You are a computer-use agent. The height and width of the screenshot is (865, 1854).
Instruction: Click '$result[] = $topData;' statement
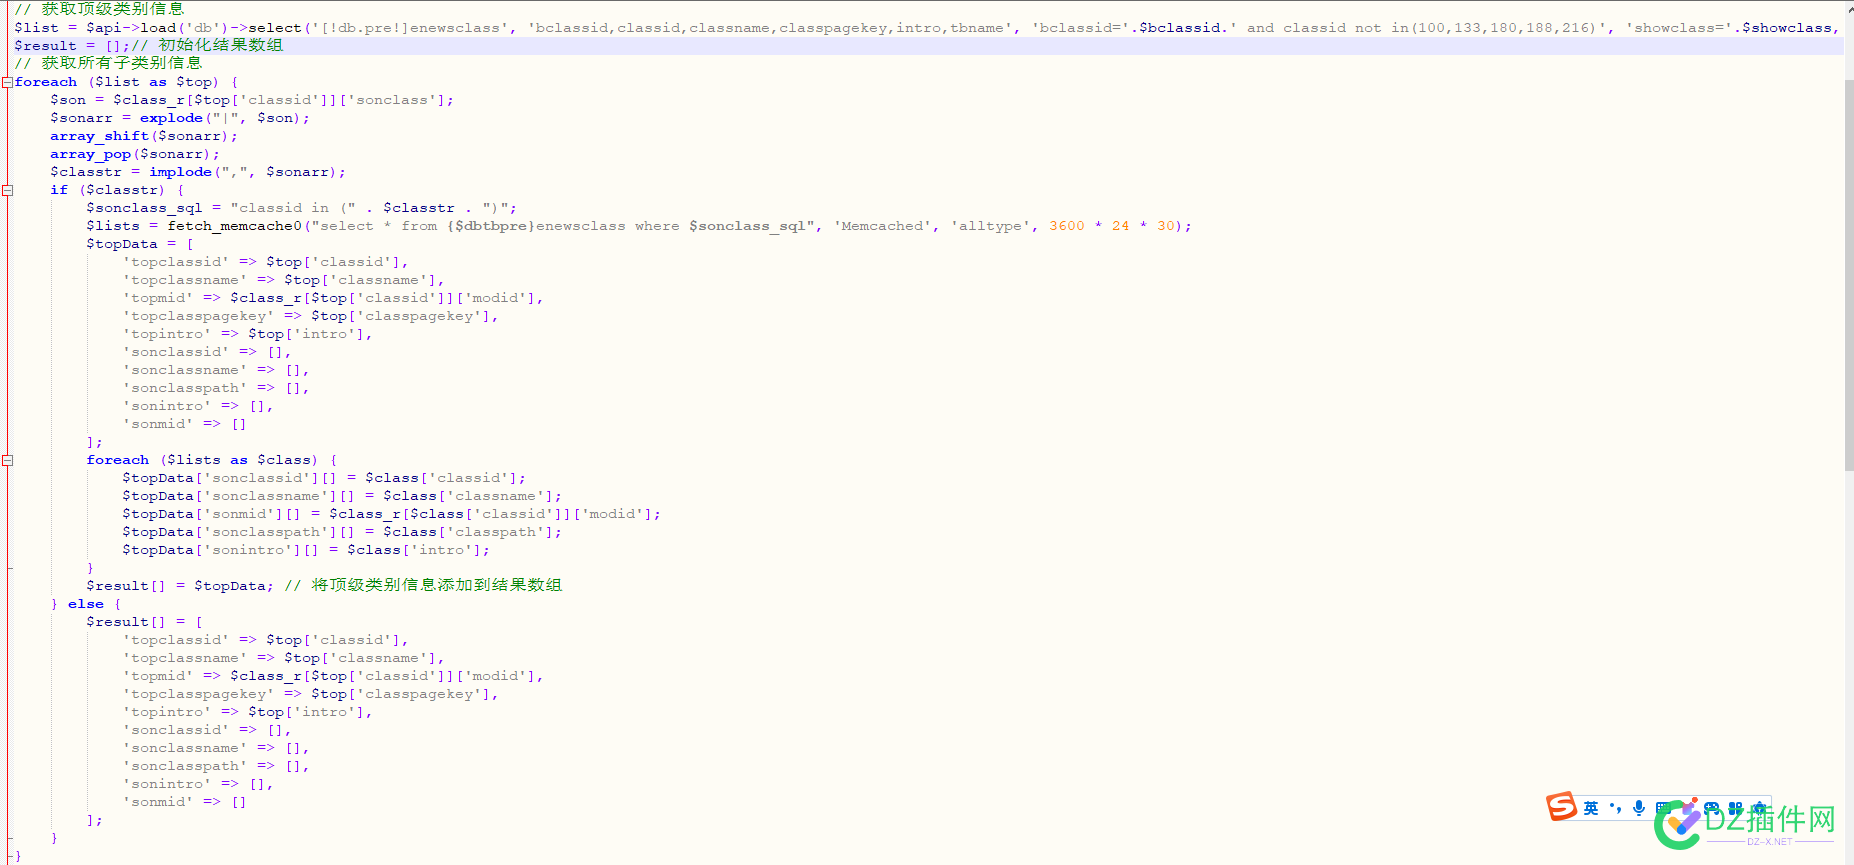tap(180, 586)
